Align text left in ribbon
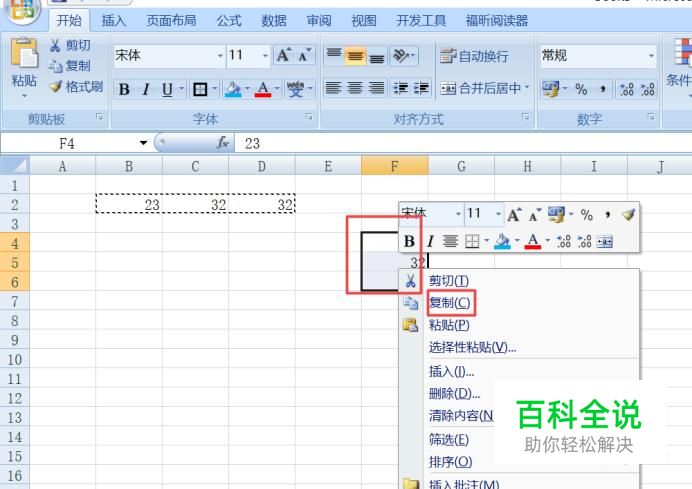This screenshot has height=489, width=692. (x=333, y=88)
